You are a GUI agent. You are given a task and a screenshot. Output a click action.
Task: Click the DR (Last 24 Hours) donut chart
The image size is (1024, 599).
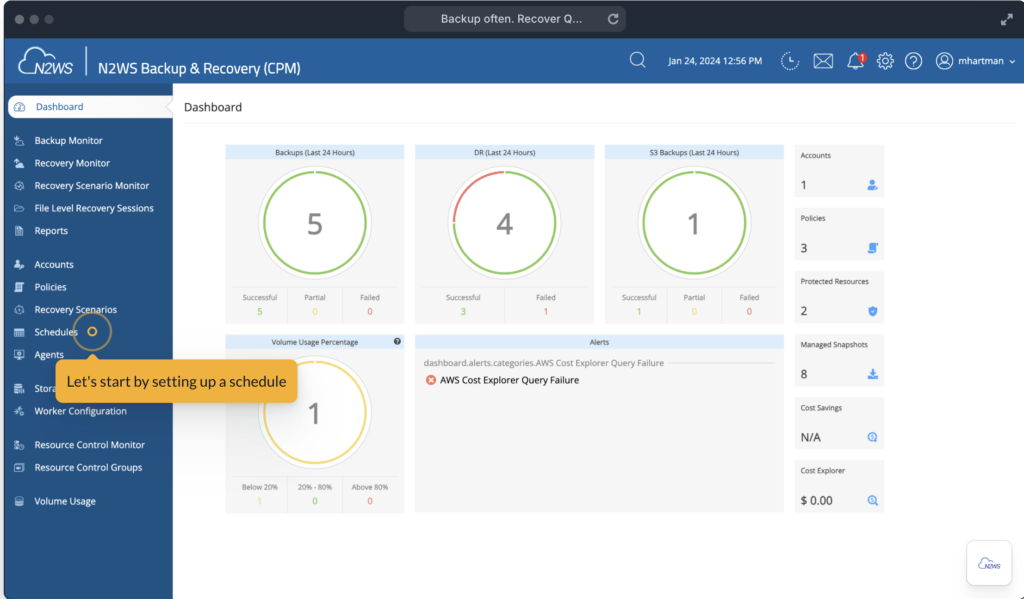pos(504,223)
